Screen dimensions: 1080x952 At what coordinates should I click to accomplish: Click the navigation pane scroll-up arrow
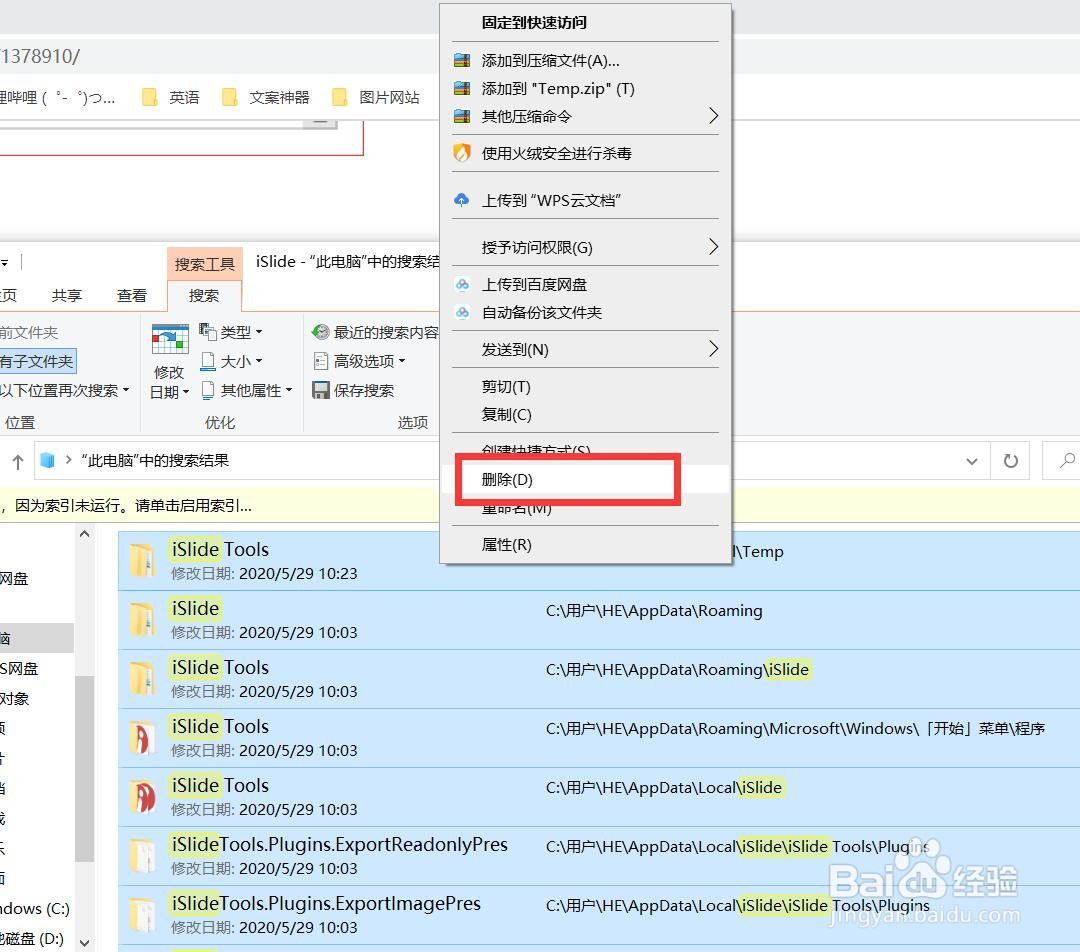tap(85, 534)
